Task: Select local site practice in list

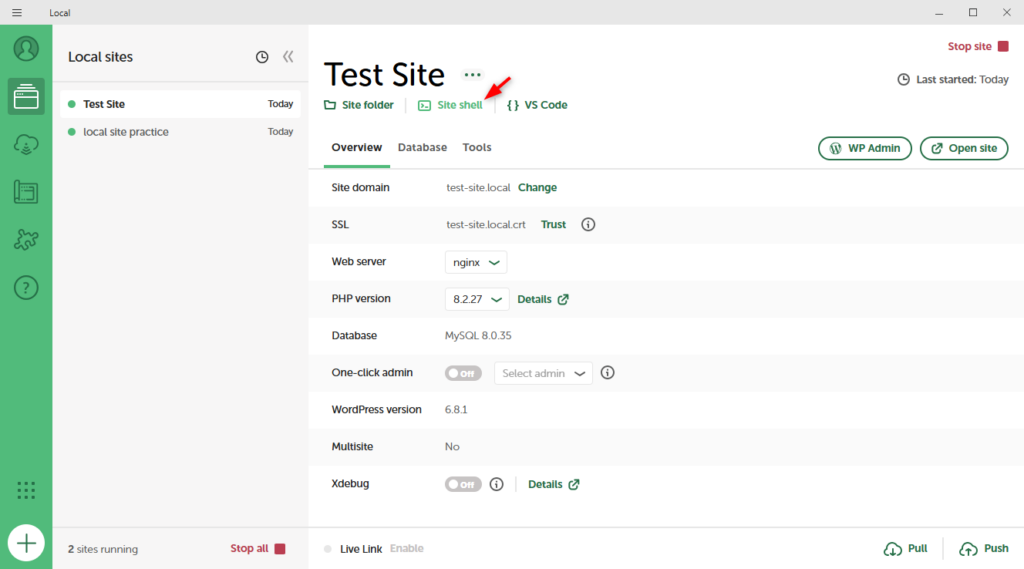Action: click(x=180, y=132)
